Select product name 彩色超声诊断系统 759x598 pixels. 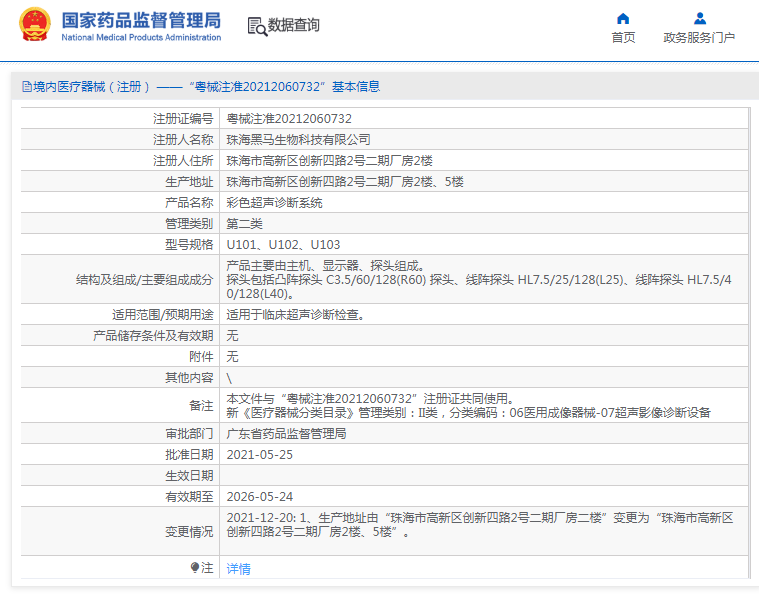274,202
